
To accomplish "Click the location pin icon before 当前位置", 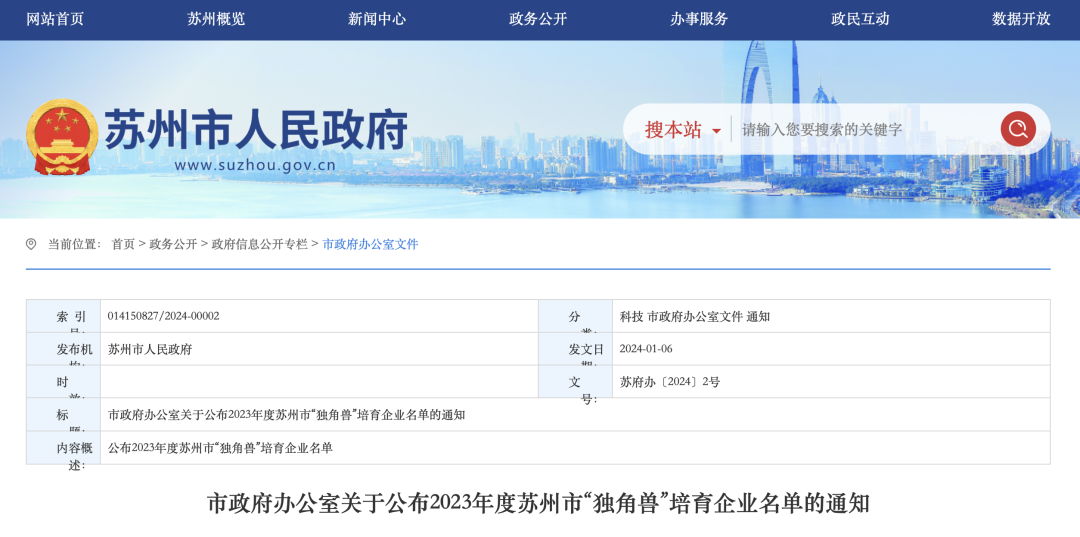I will pos(31,244).
